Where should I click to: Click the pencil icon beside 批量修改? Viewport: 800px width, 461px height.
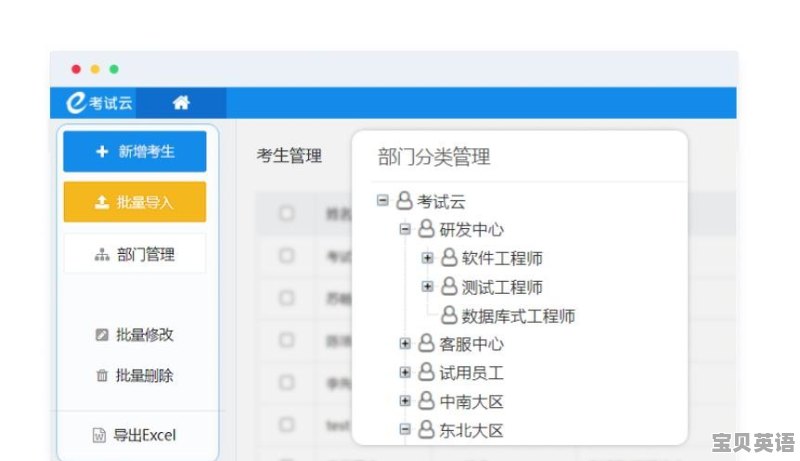click(102, 335)
